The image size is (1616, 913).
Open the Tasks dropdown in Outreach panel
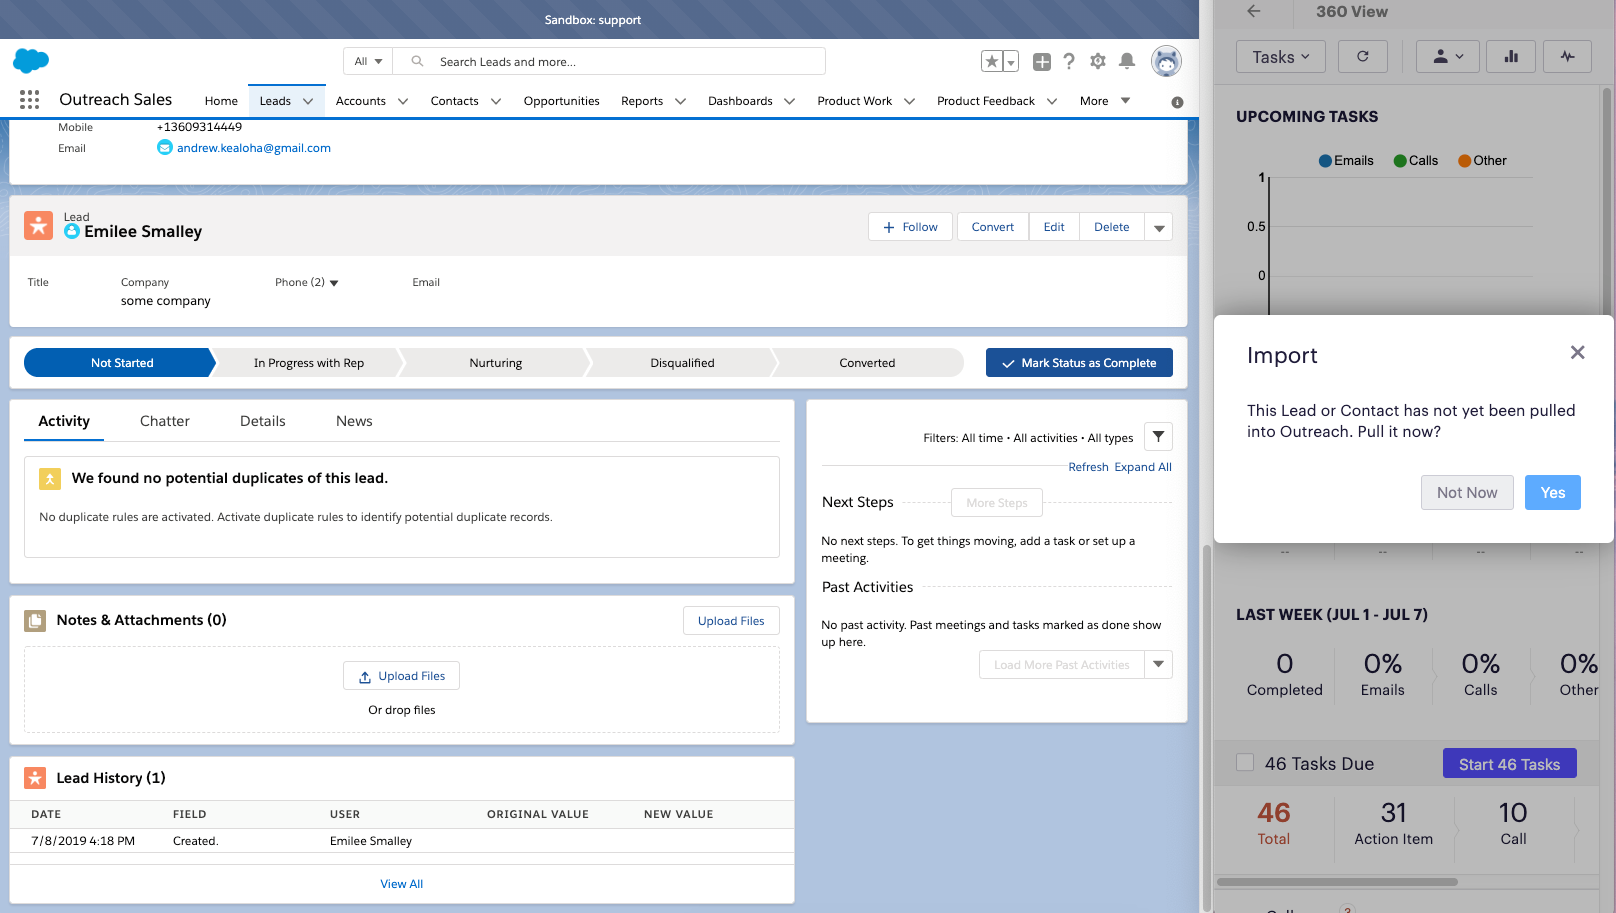[x=1281, y=57]
